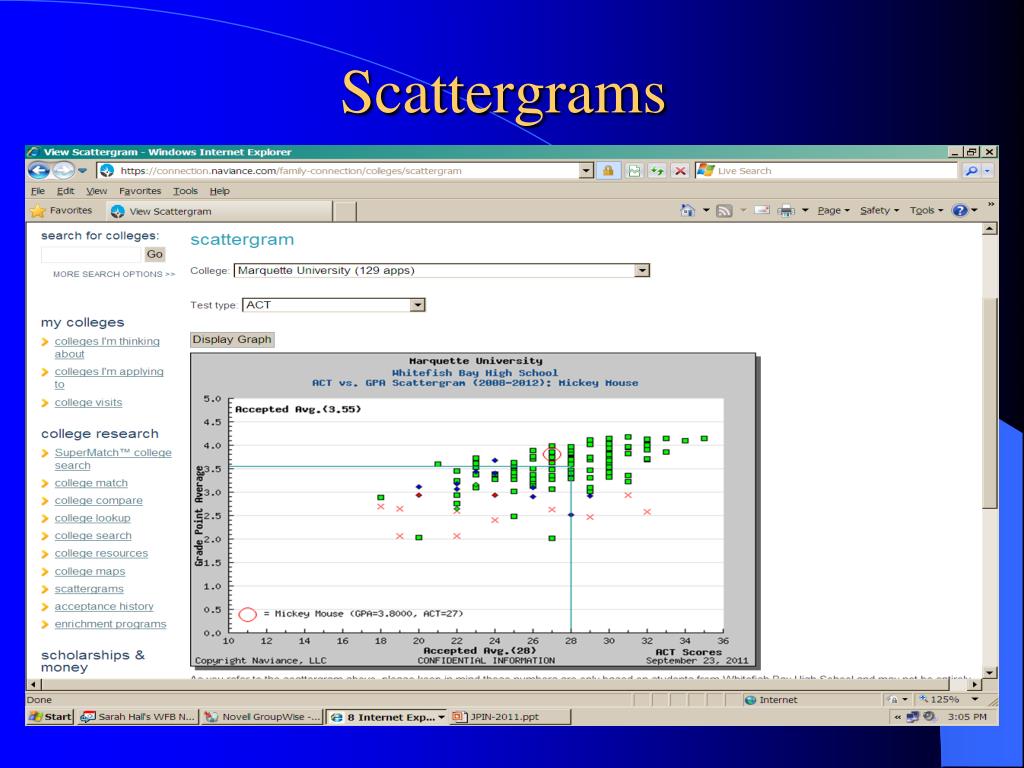Click the browser Forward arrow button
The width and height of the screenshot is (1024, 768).
click(x=63, y=171)
